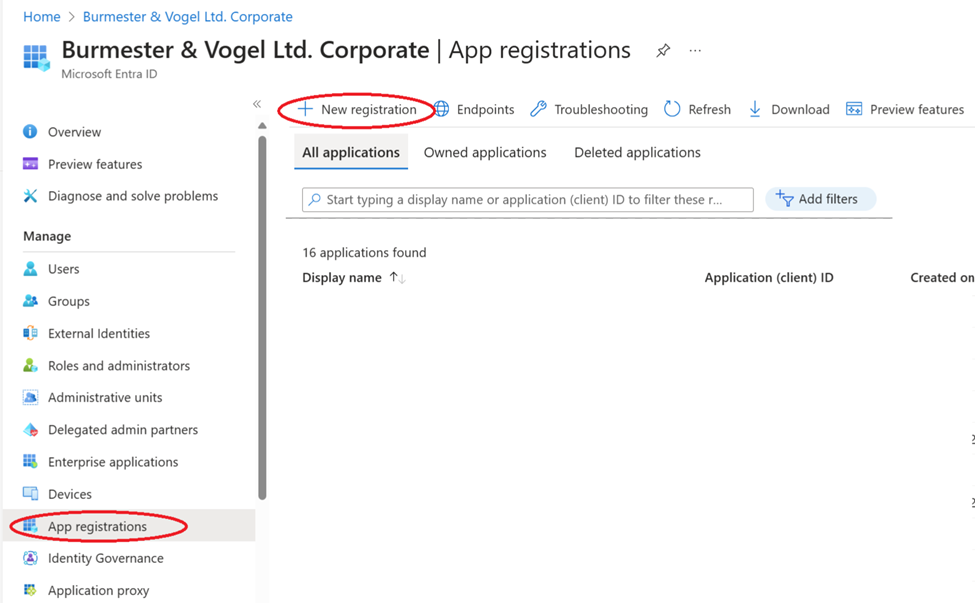Click the Created on column header

tap(942, 278)
